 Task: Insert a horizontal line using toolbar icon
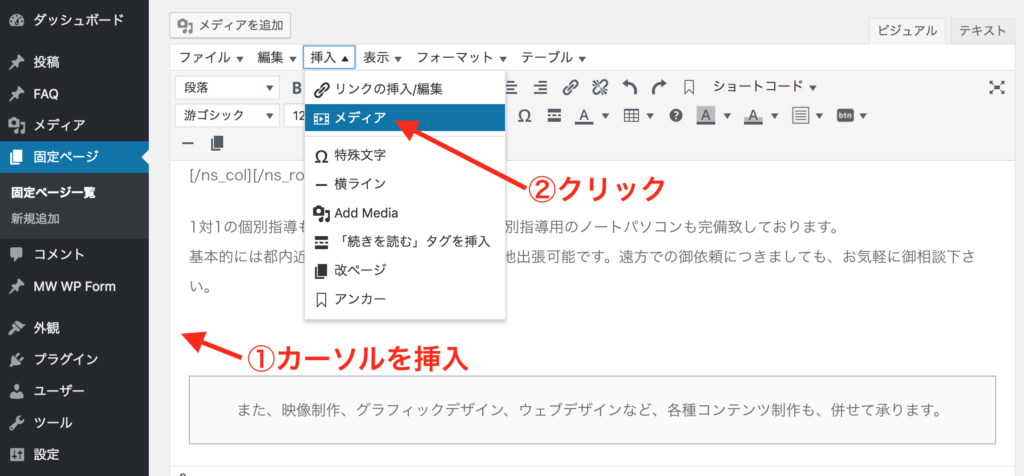pyautogui.click(x=187, y=144)
